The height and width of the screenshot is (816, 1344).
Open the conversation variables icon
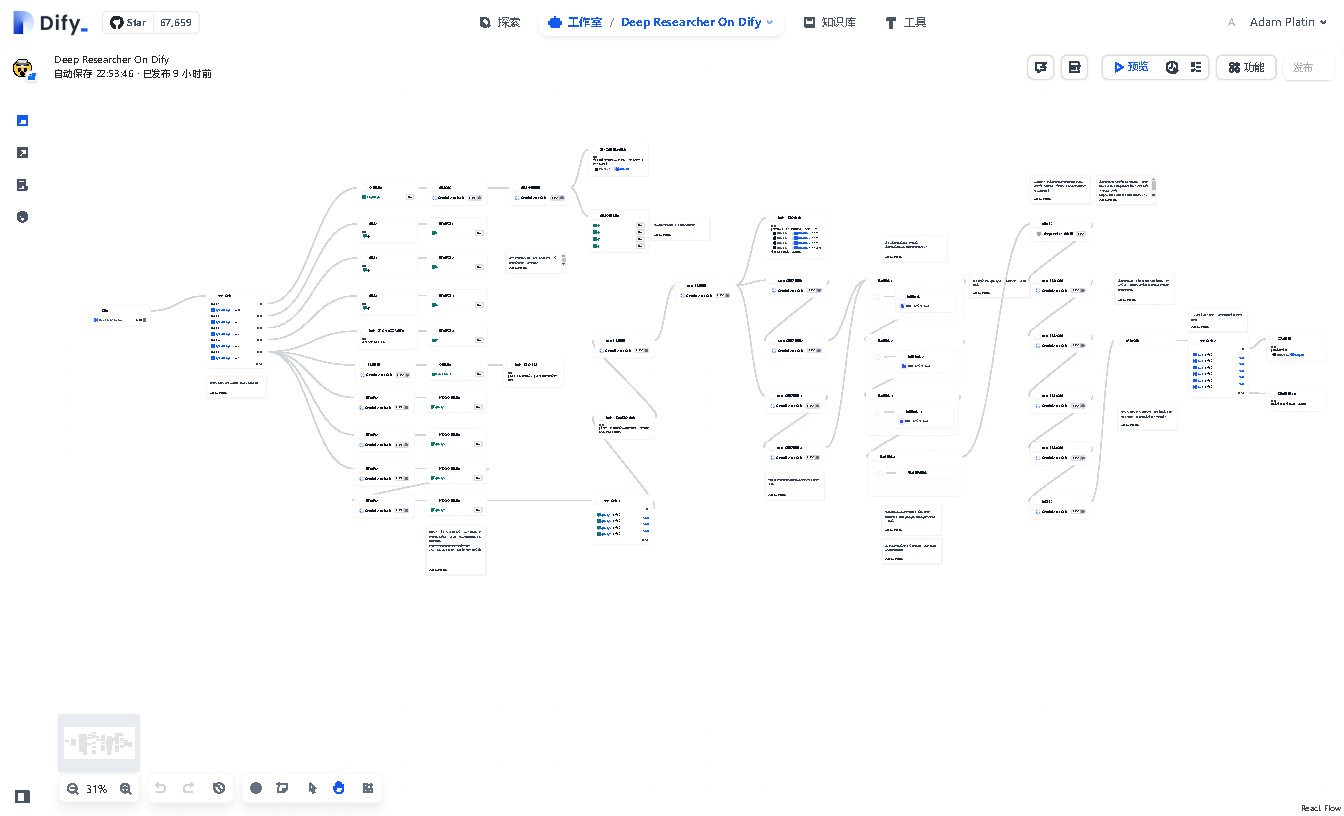(x=1041, y=67)
